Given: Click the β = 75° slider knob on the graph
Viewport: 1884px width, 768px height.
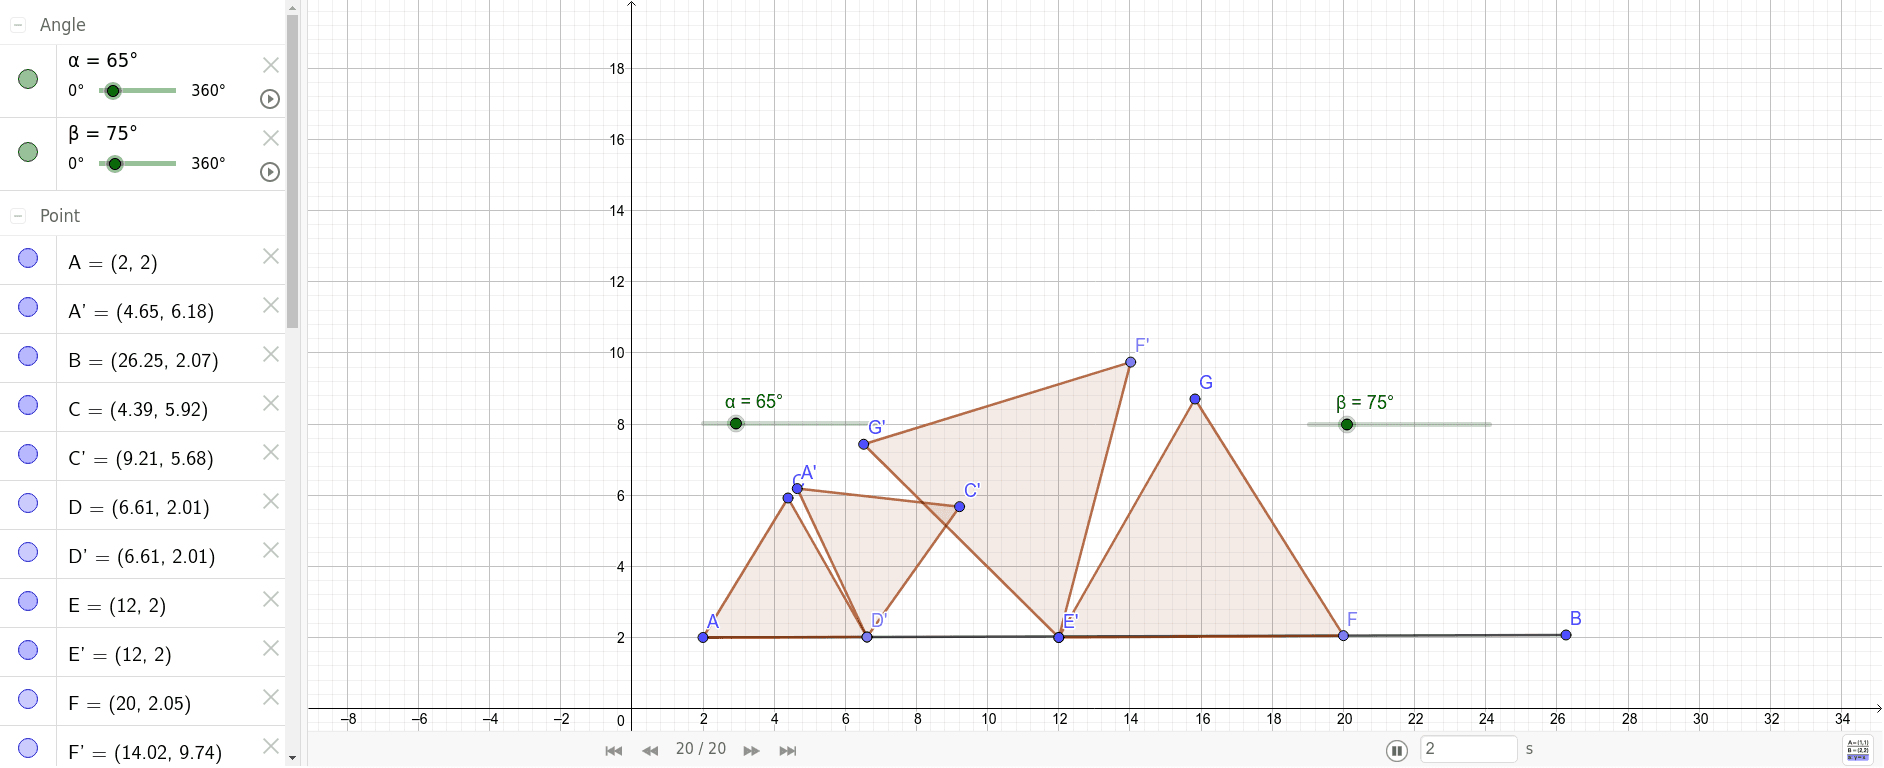Looking at the screenshot, I should [x=1347, y=425].
